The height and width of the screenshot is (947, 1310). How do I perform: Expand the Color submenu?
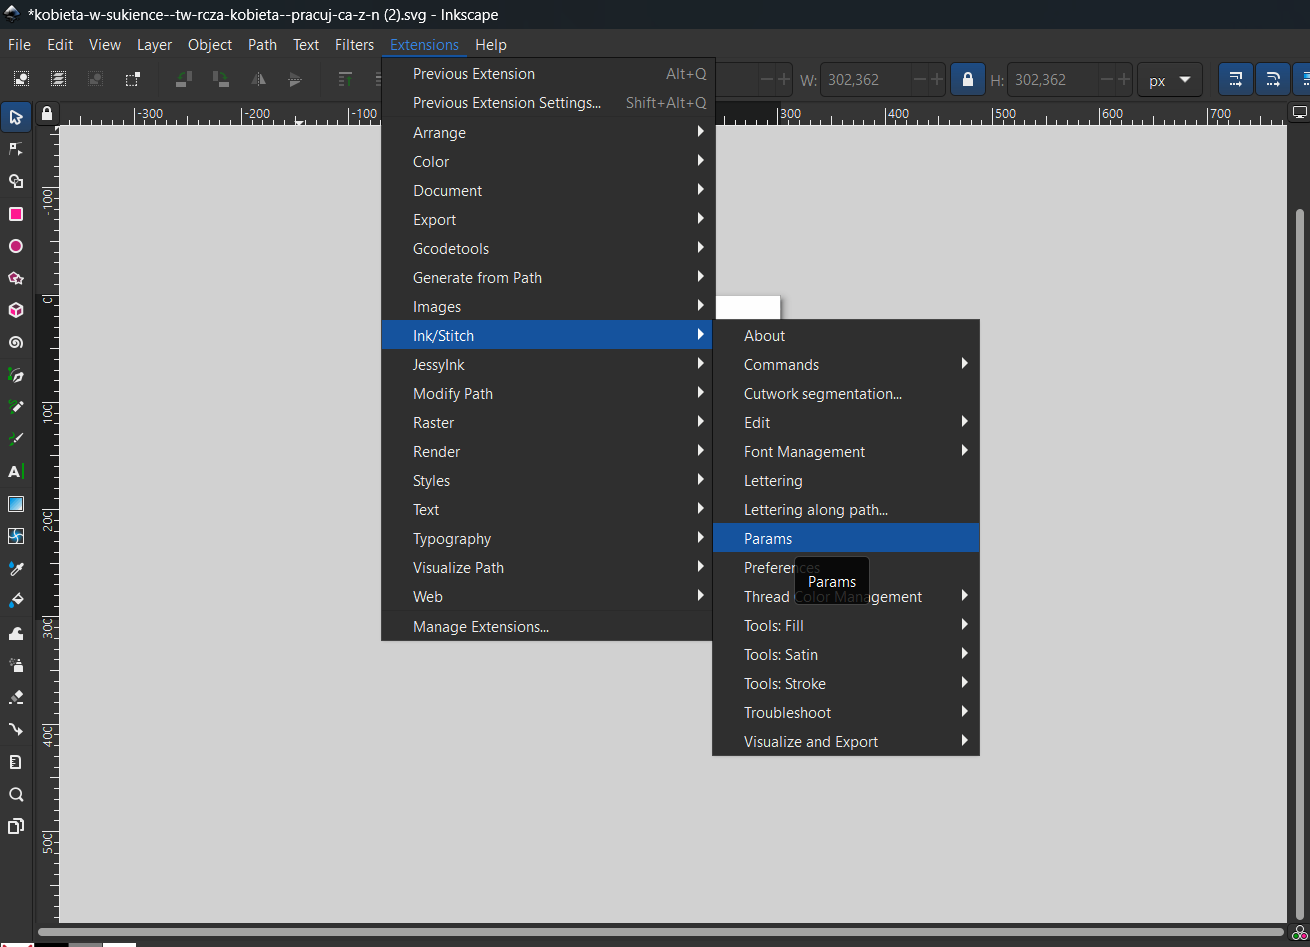(548, 161)
